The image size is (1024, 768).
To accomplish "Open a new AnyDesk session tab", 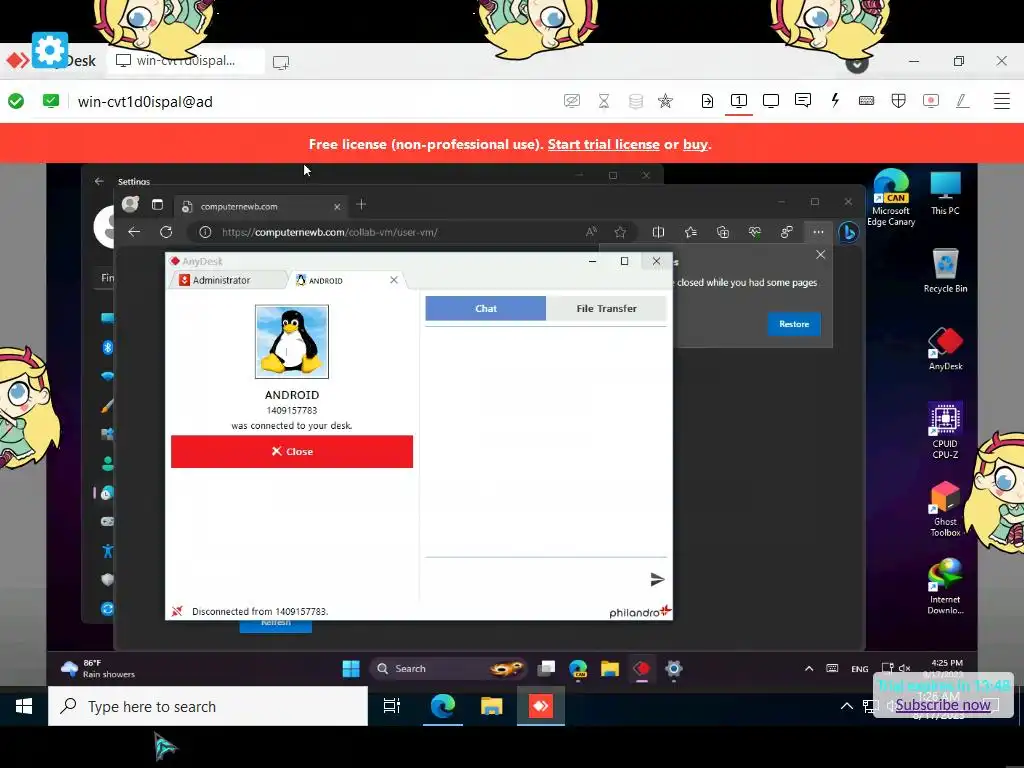I will (x=281, y=62).
